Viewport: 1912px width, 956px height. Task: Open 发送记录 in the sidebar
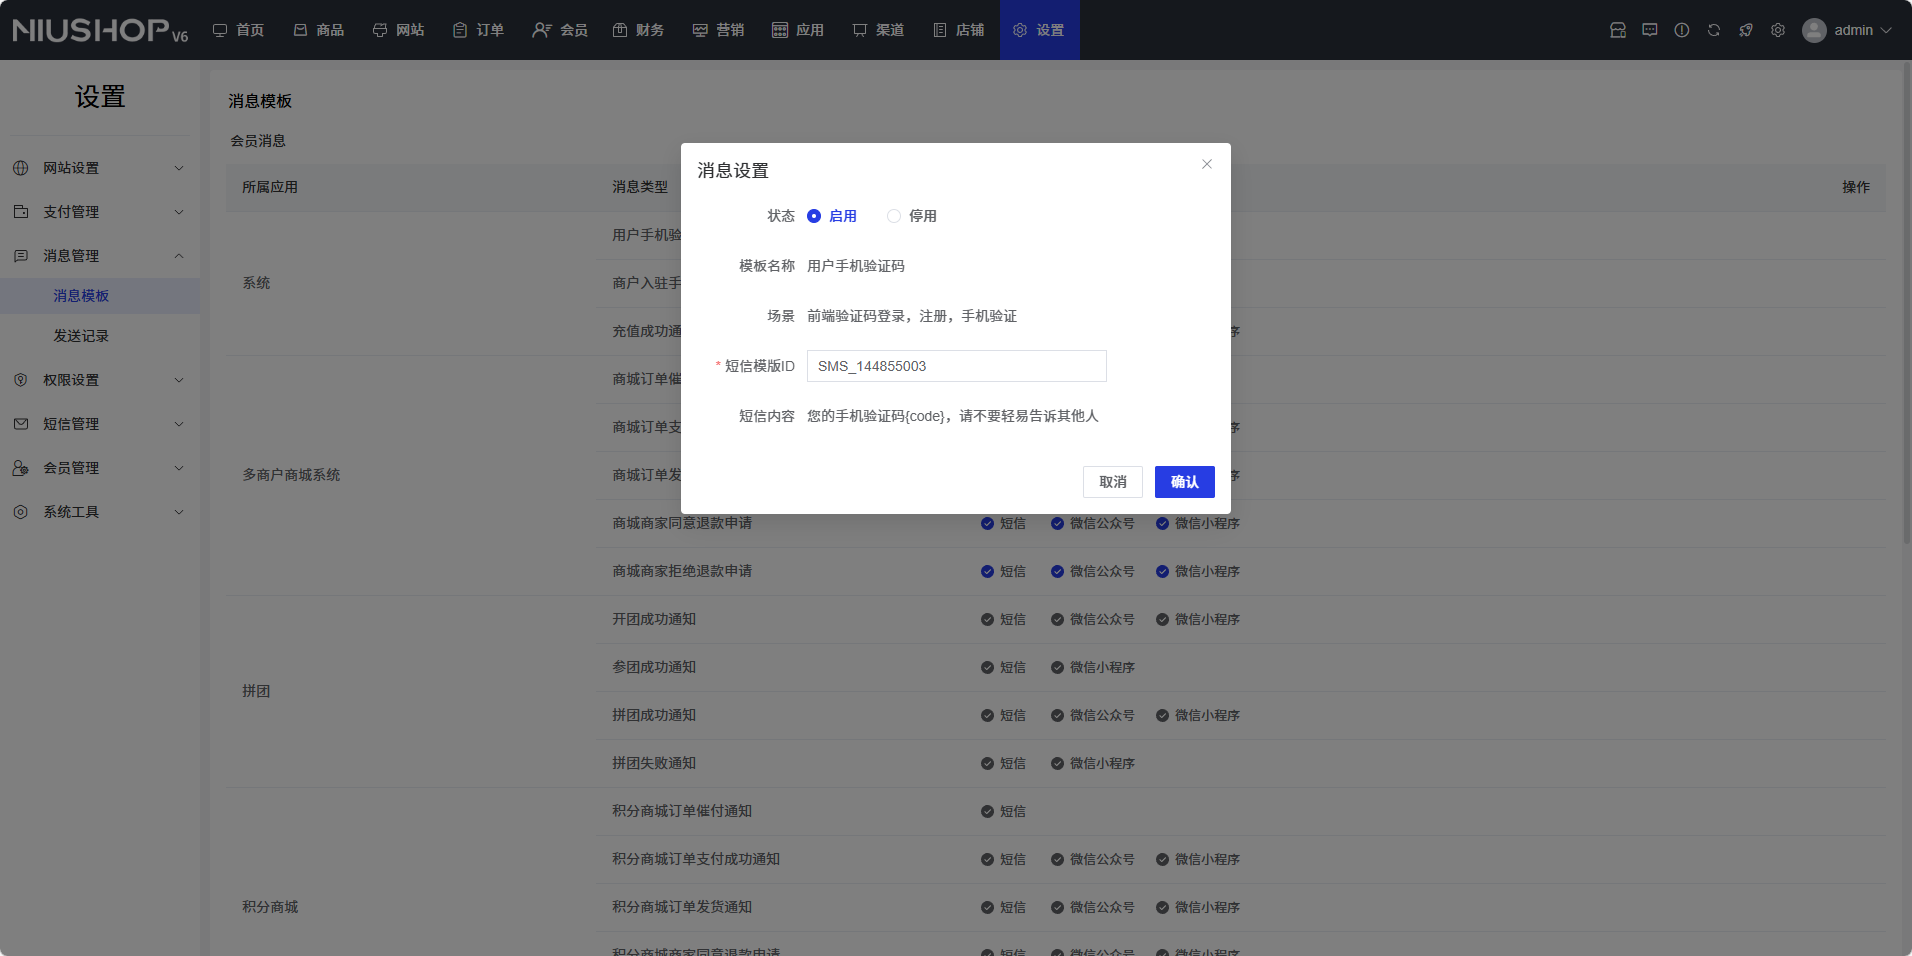[x=81, y=336]
